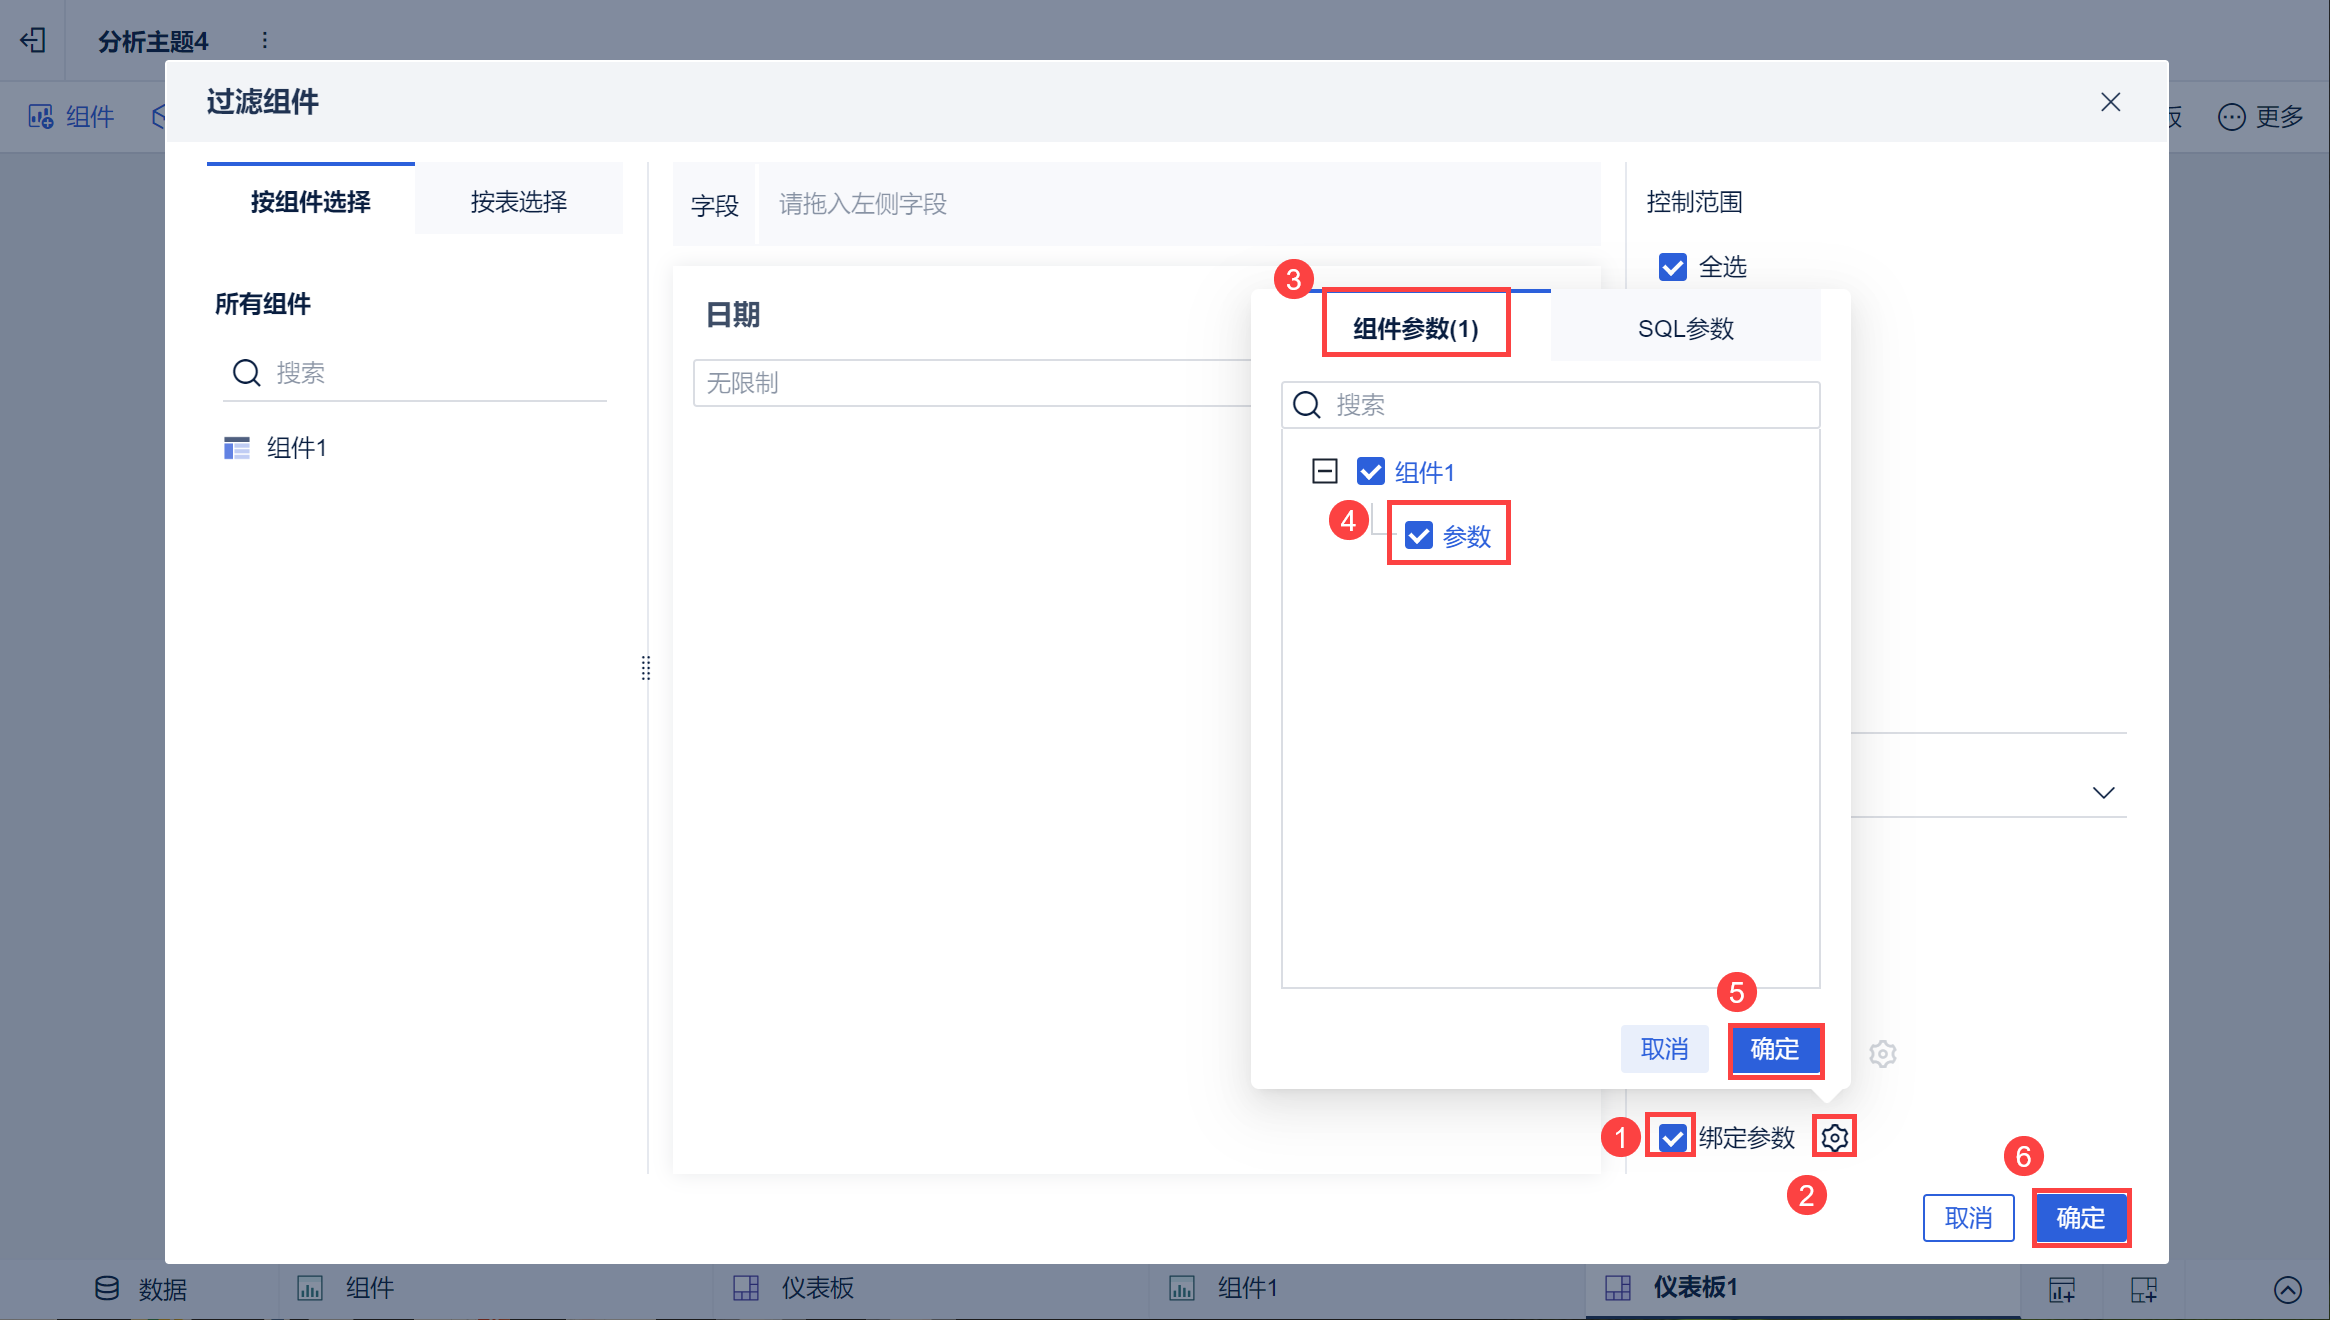The width and height of the screenshot is (2330, 1320).
Task: Uncheck the 绑定参数 checkbox
Action: coord(1672,1137)
